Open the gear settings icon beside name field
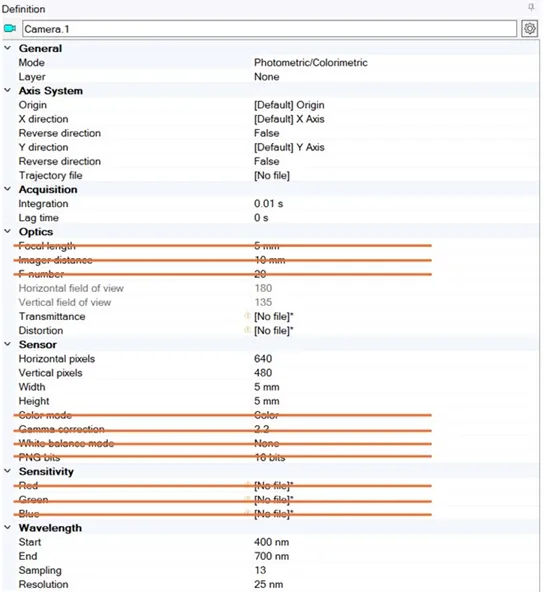This screenshot has width=544, height=592. (529, 29)
